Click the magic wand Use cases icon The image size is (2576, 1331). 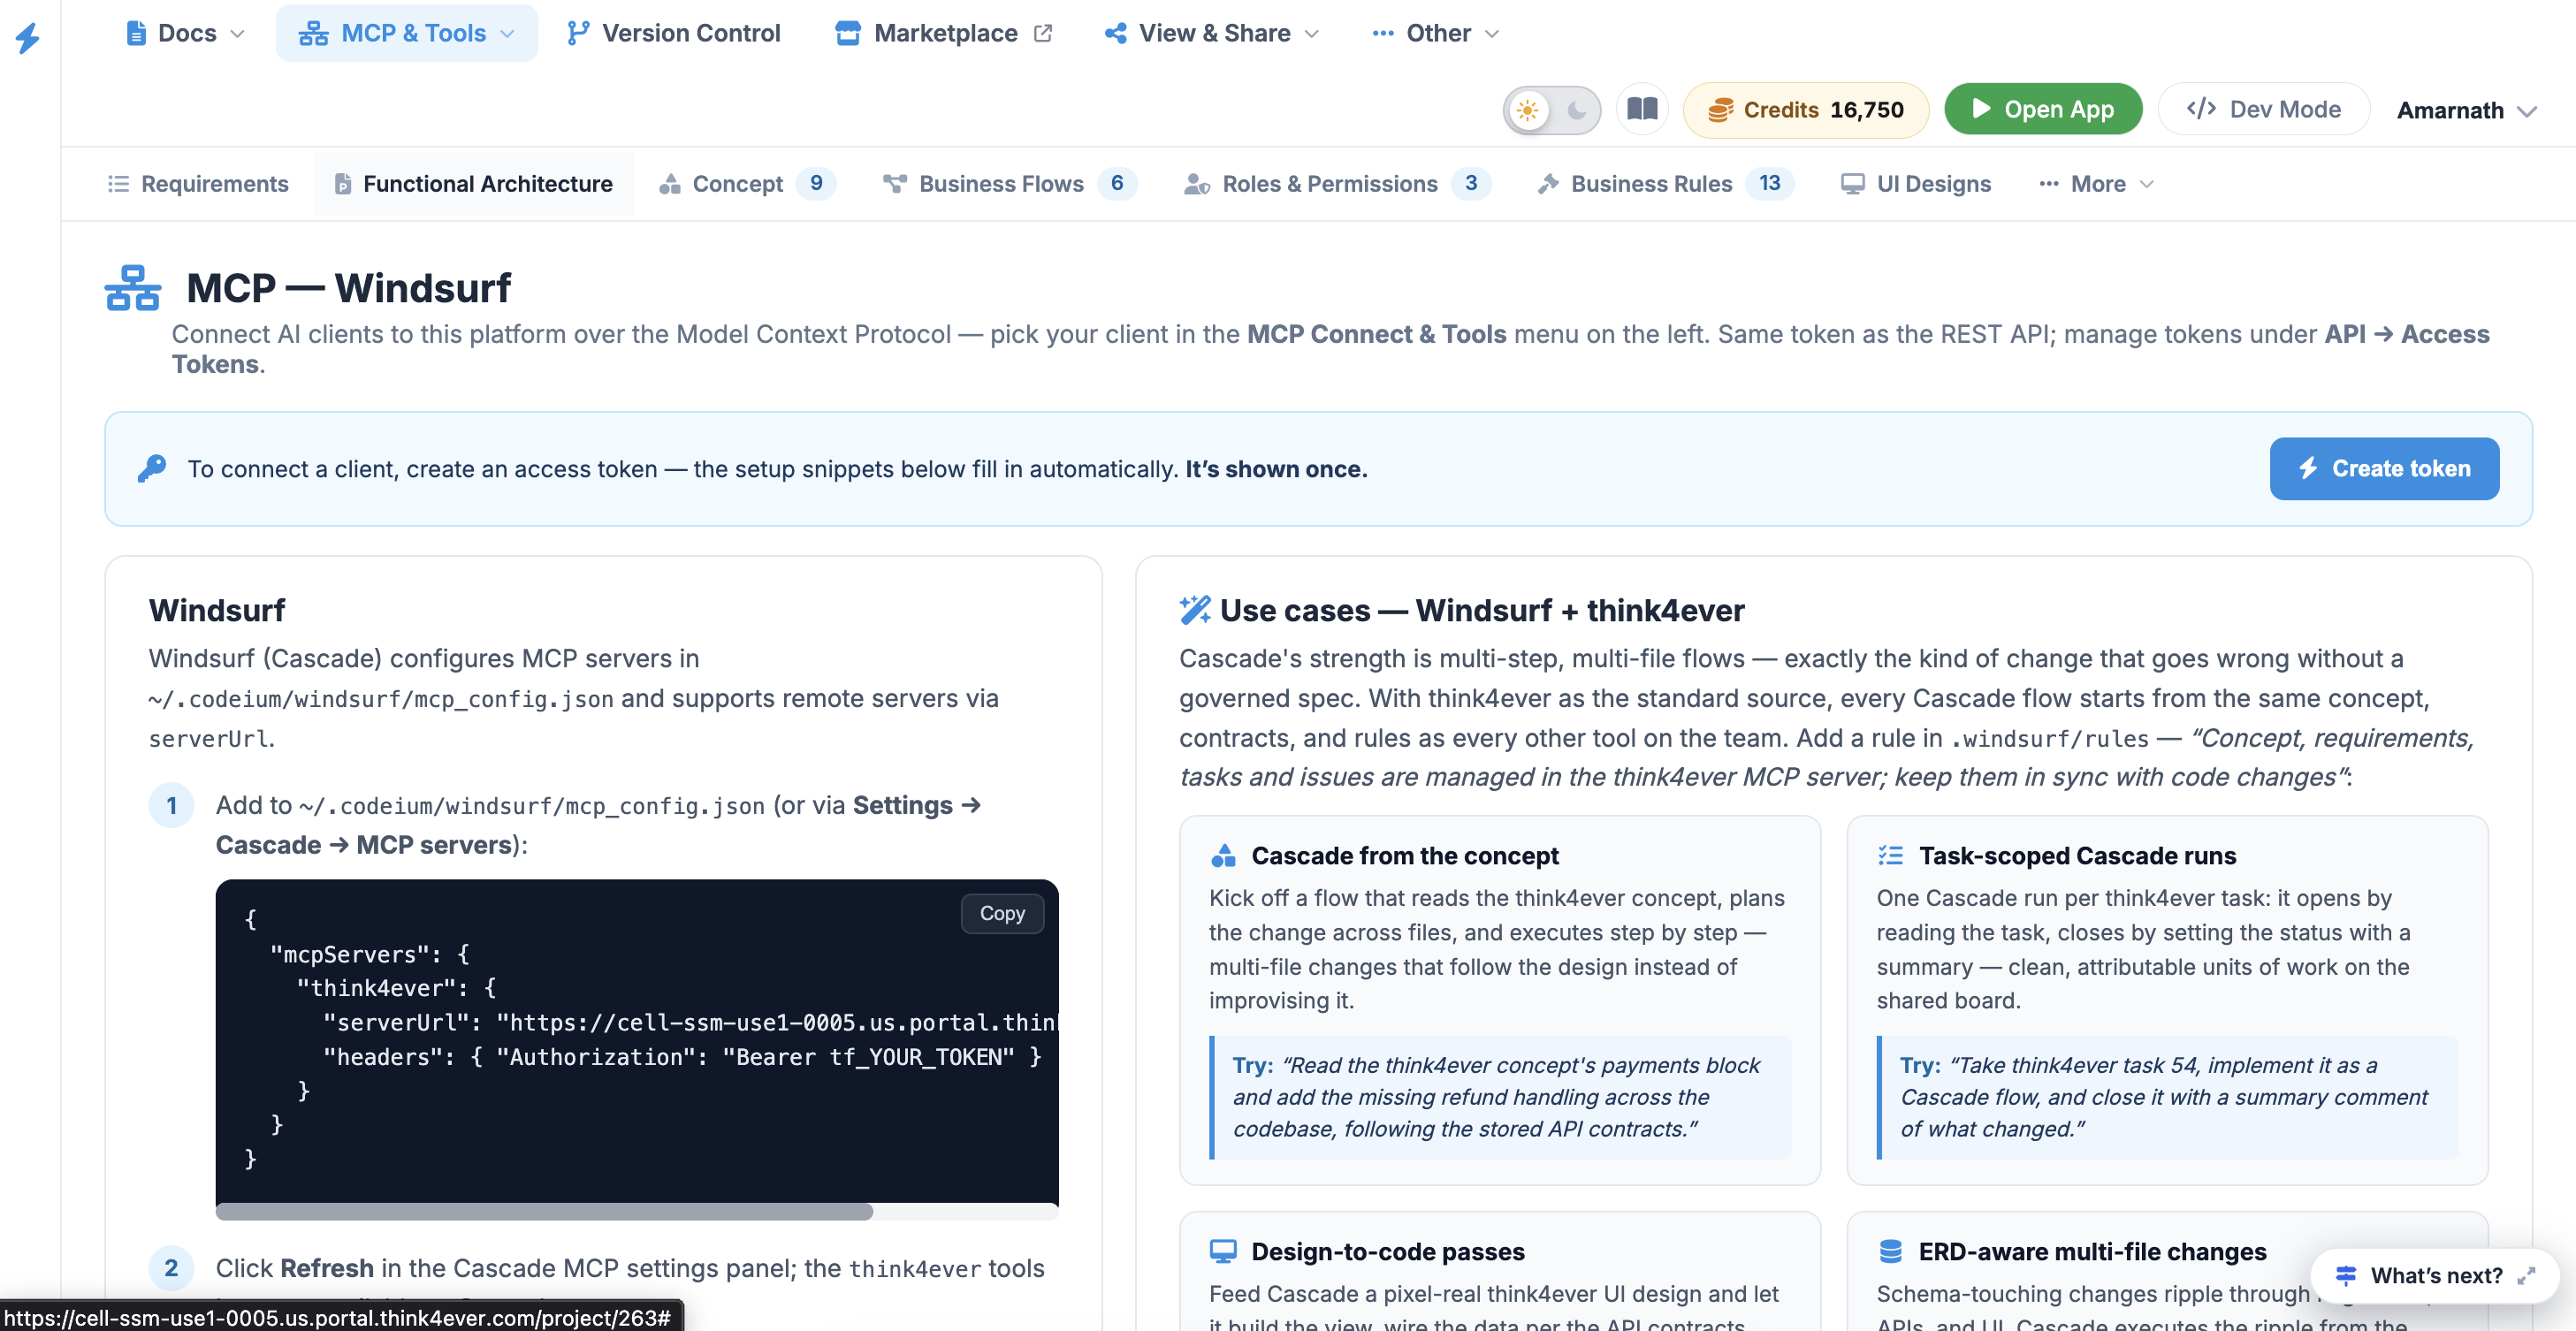[1195, 609]
